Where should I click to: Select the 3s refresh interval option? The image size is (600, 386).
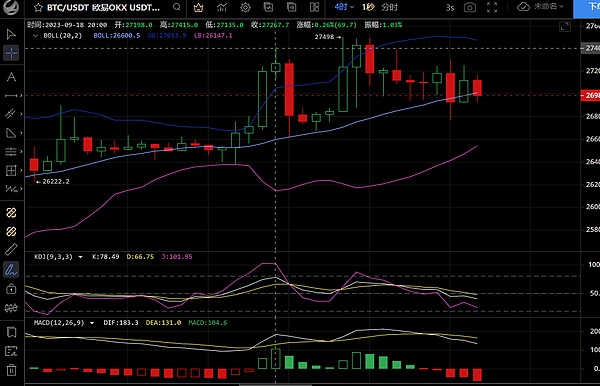(x=450, y=8)
